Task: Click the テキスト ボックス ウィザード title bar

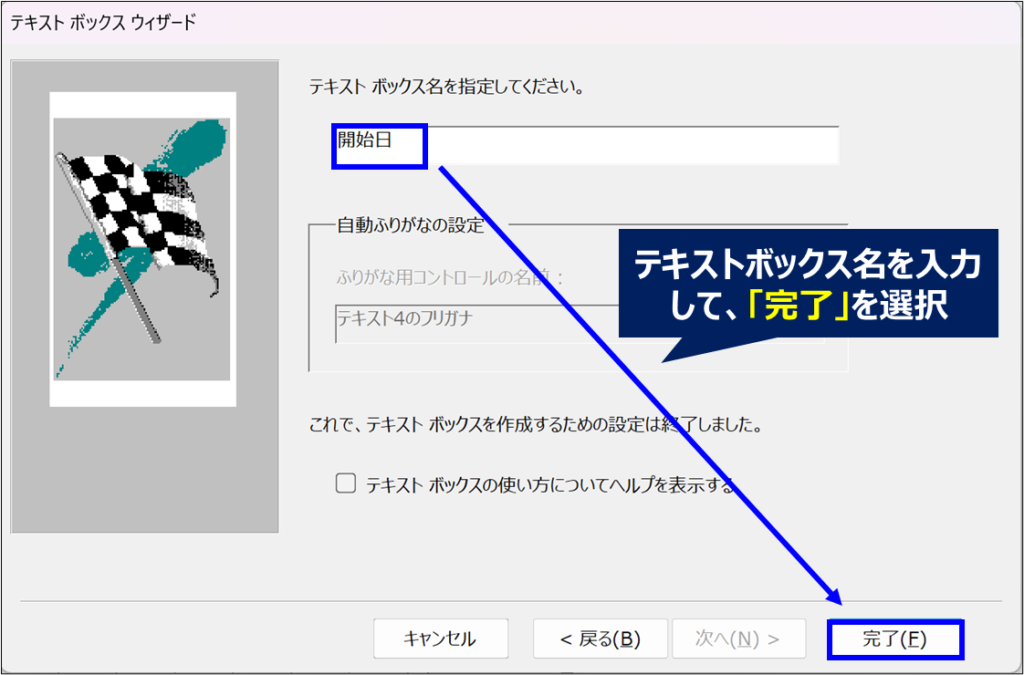Action: click(104, 23)
